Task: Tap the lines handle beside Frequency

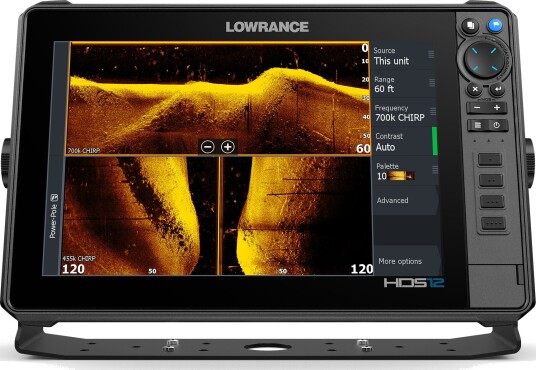Action: [x=433, y=111]
